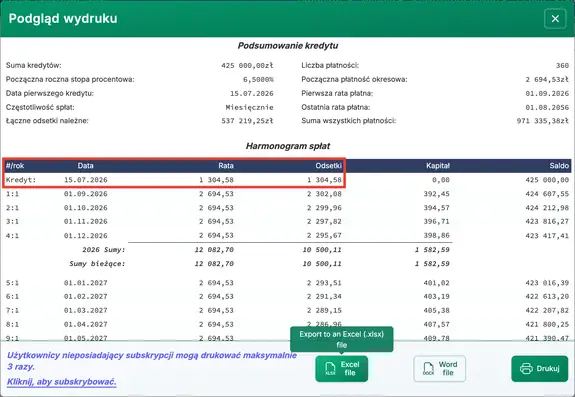This screenshot has height=397, width=575.
Task: Click the value '971 335,38zł'
Action: click(x=543, y=121)
